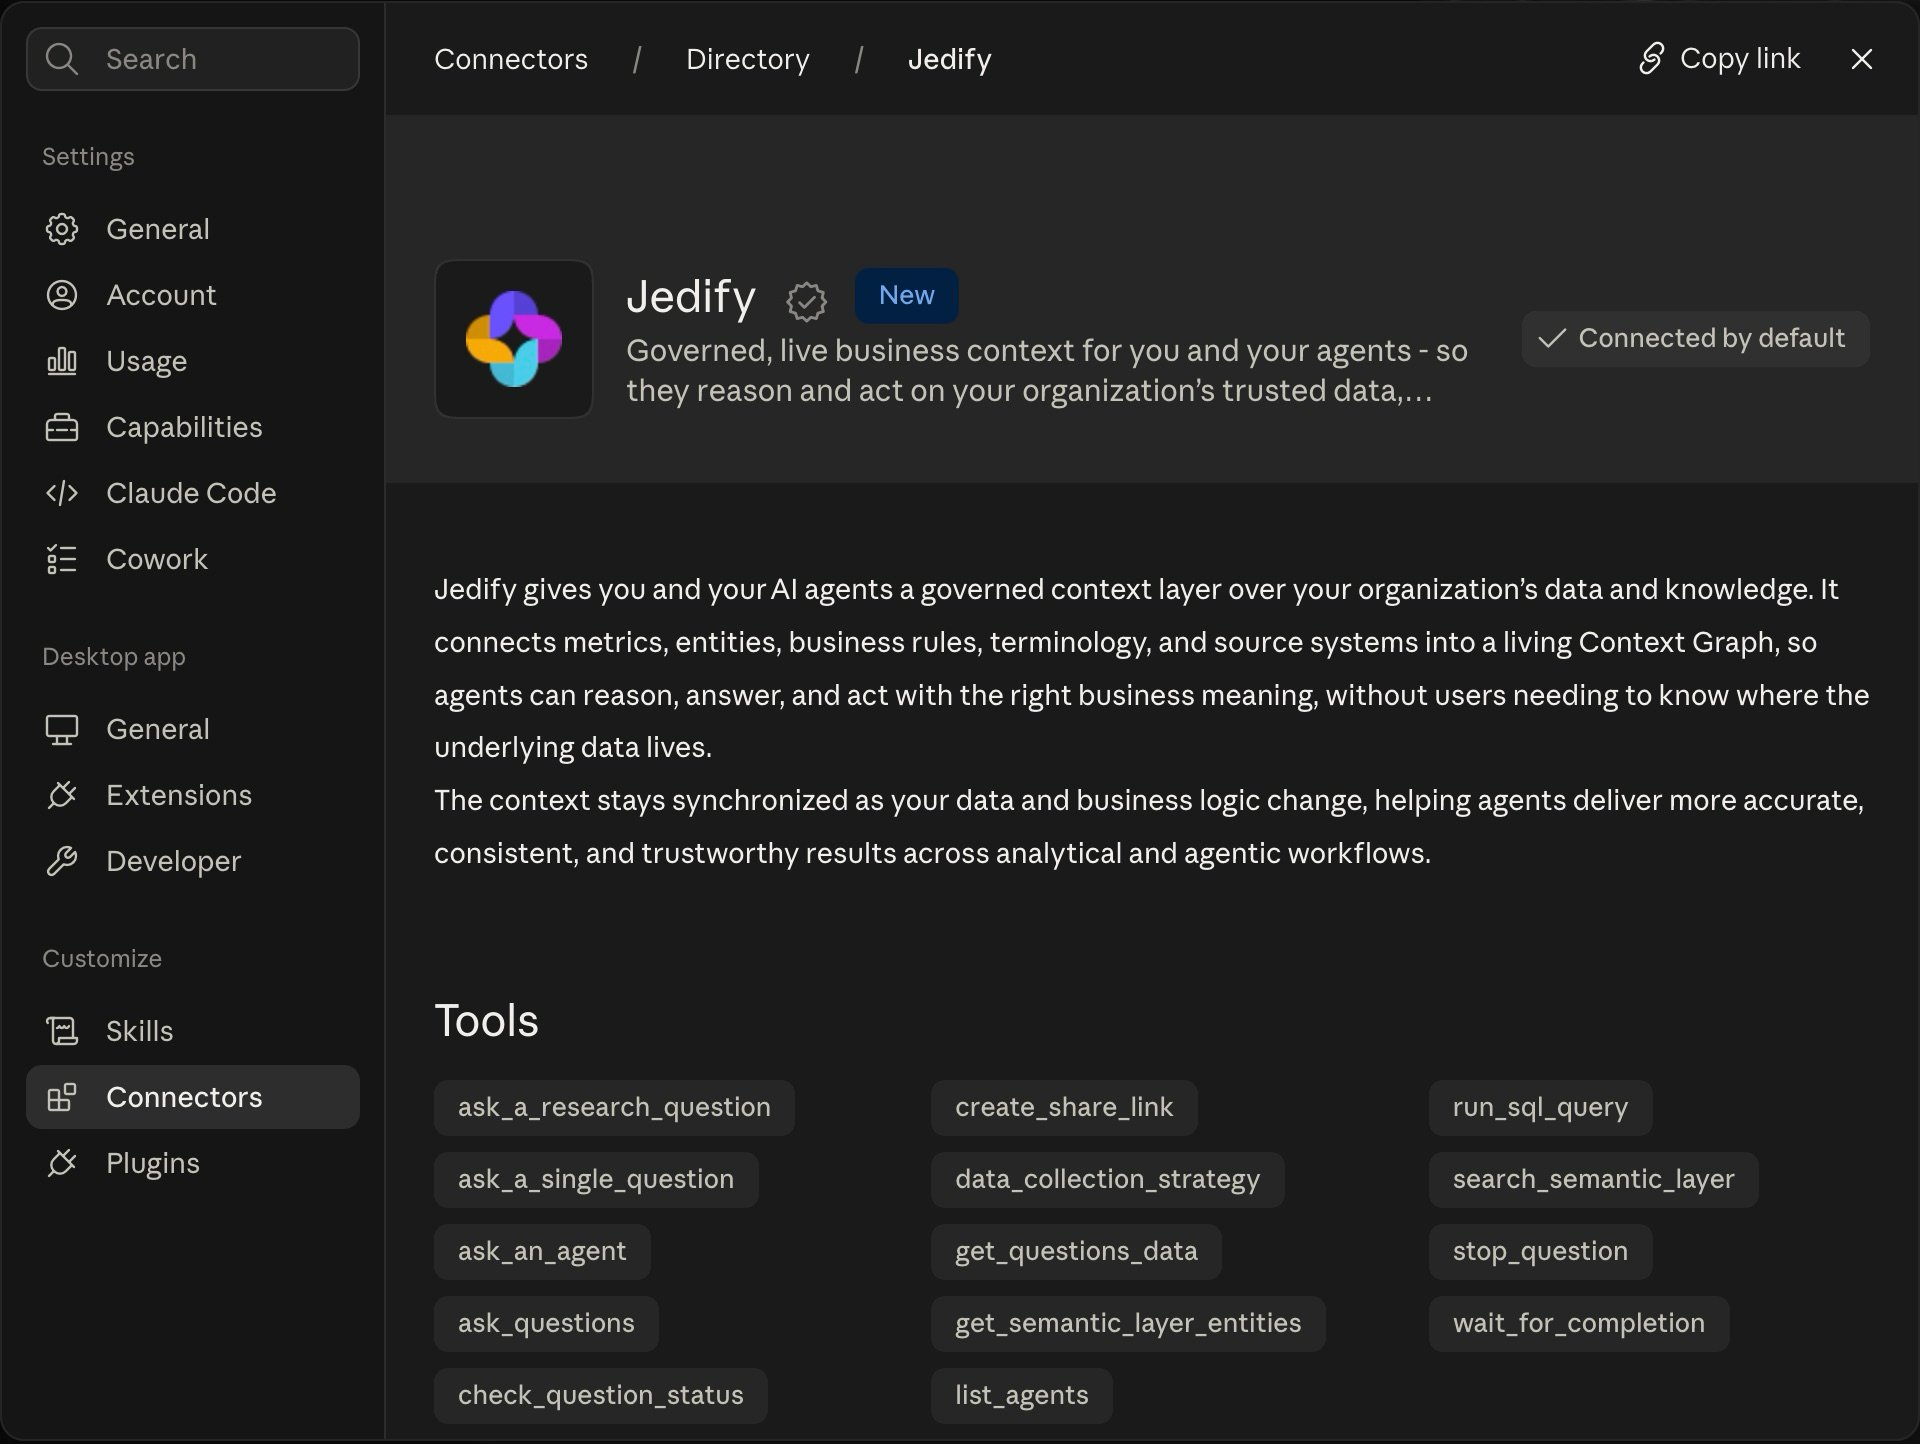Click the Developer wrench icon
The image size is (1920, 1444).
point(62,861)
